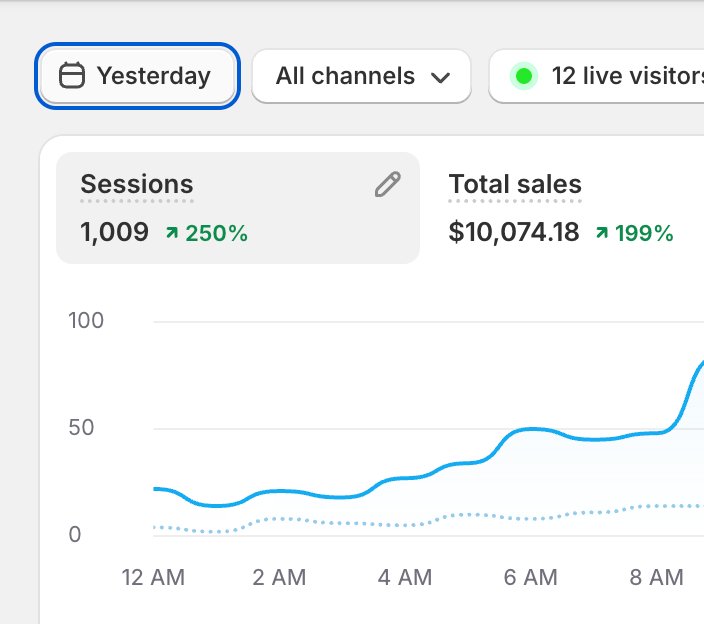Click the 2 AM axis label
The height and width of the screenshot is (624, 704).
click(279, 577)
